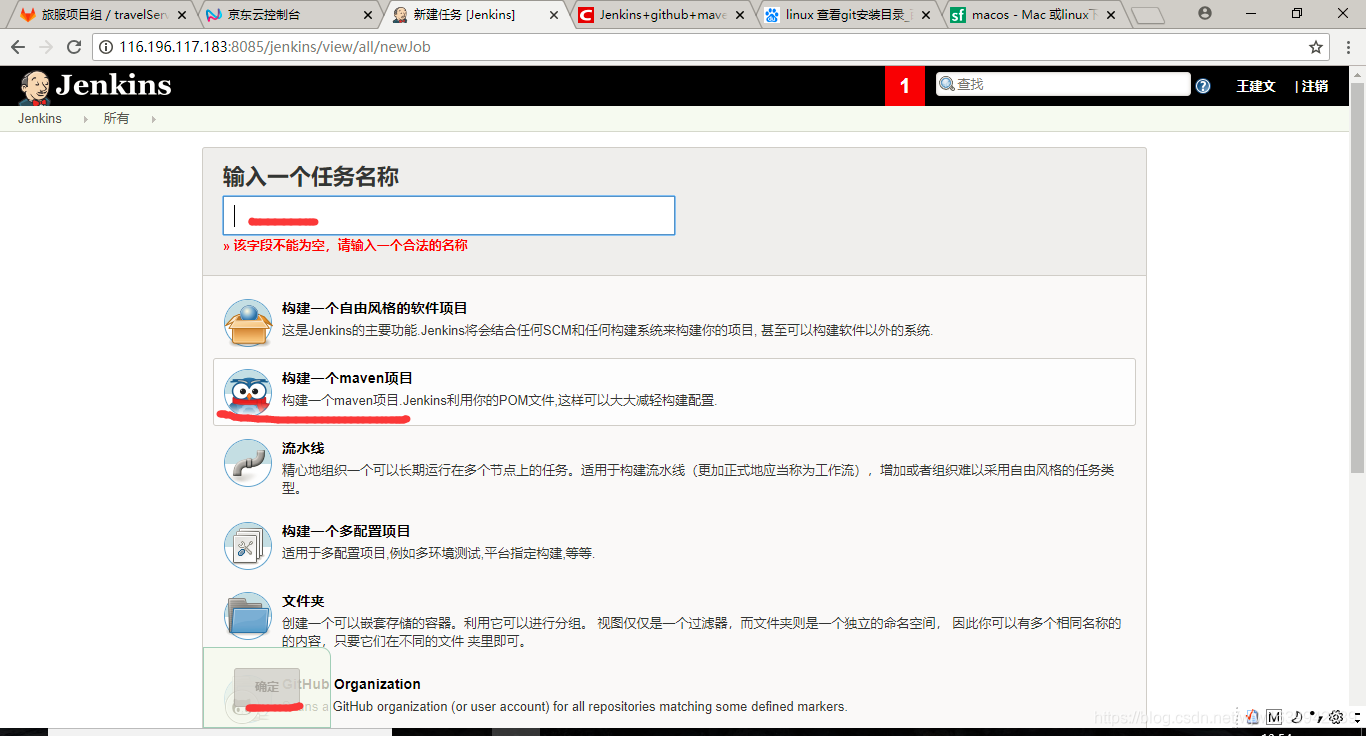Click the search help question mark icon
The image size is (1366, 736).
pyautogui.click(x=1203, y=86)
